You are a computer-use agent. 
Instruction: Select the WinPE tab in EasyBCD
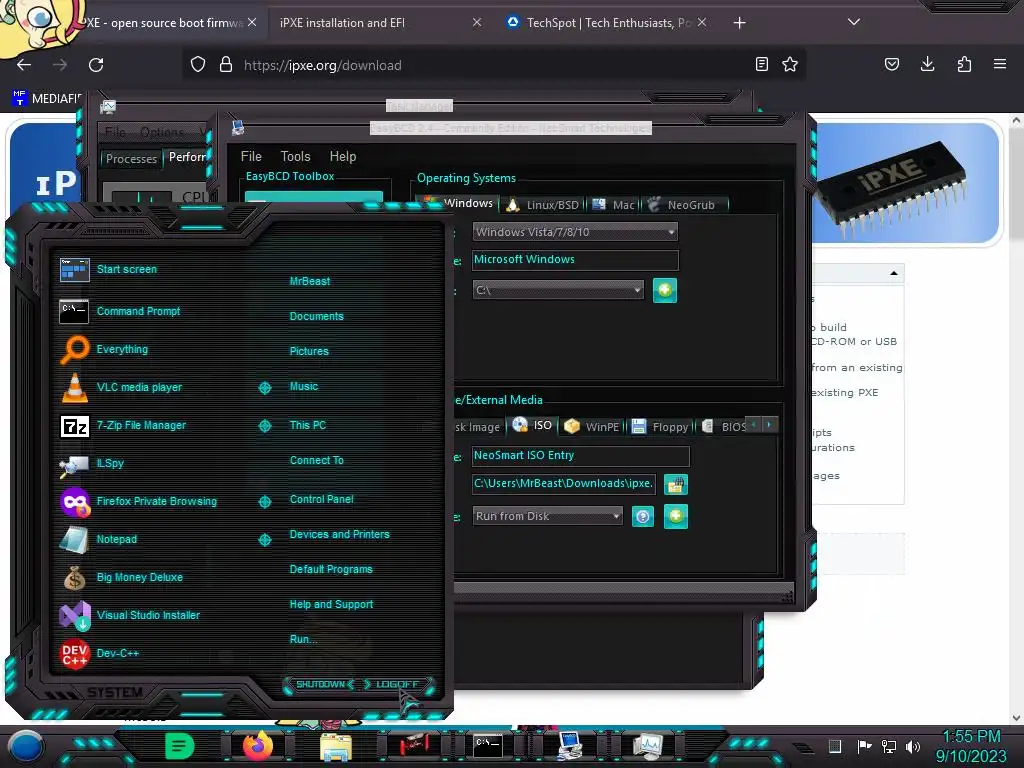point(592,427)
